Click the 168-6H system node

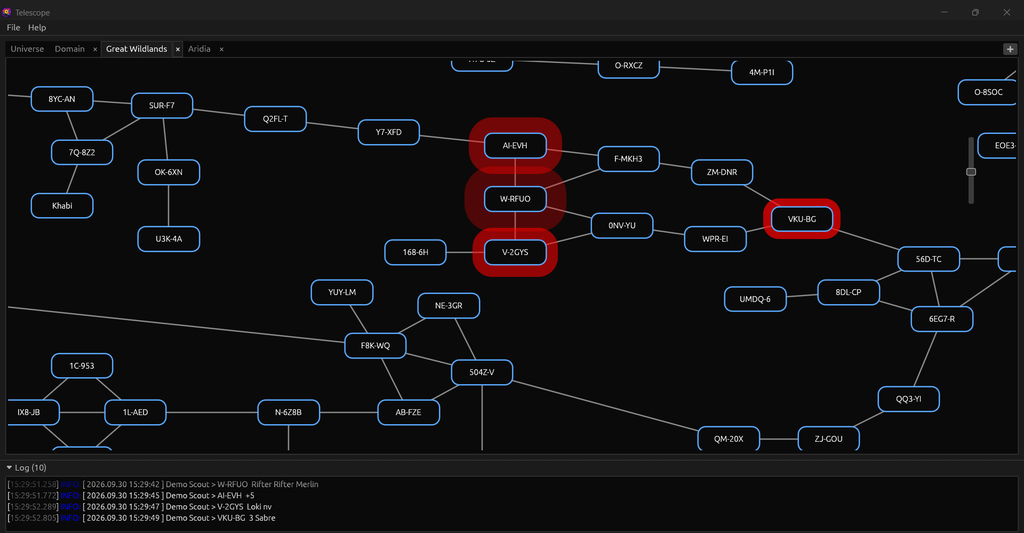pos(415,252)
